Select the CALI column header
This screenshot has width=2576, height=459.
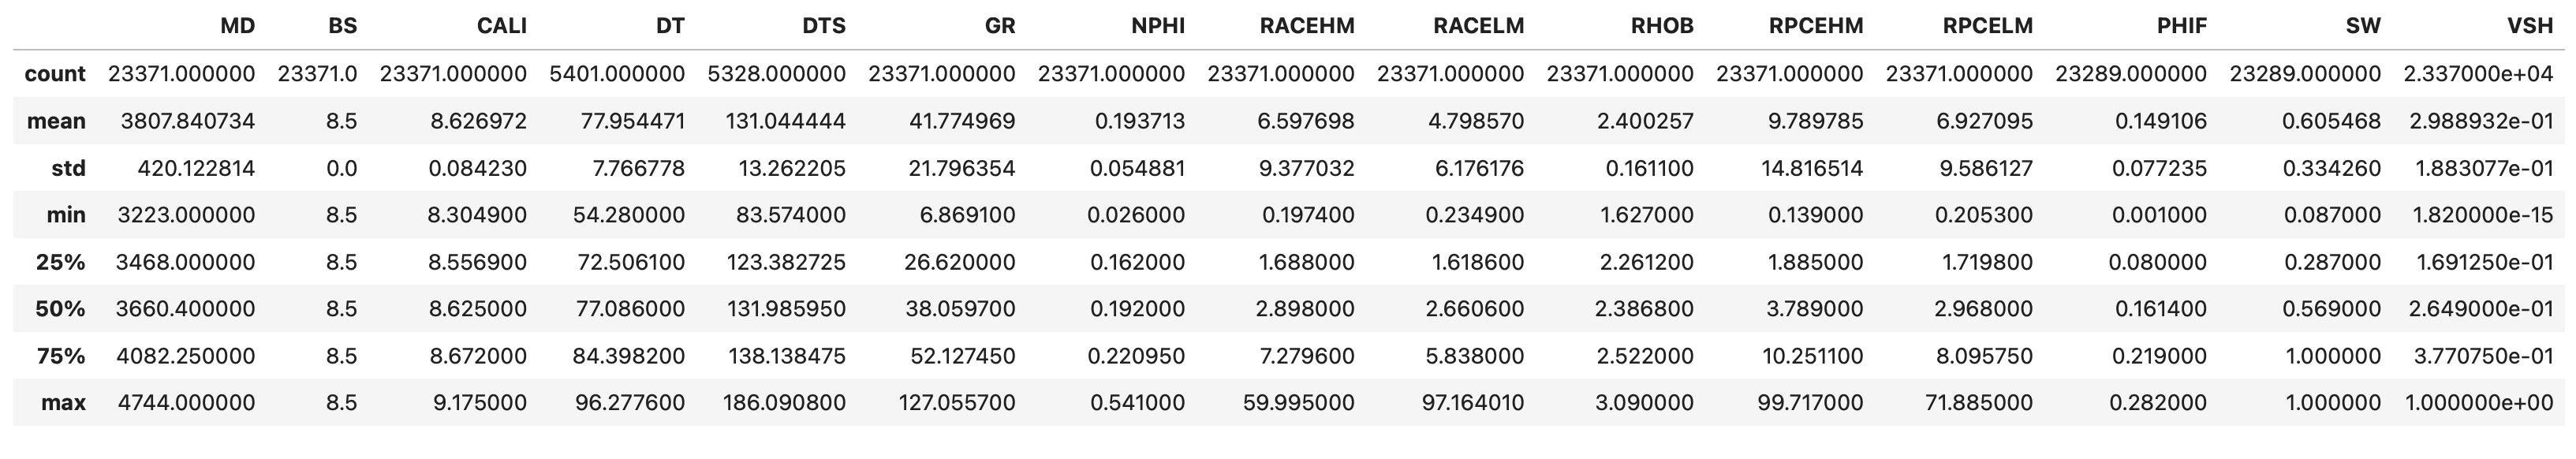[x=501, y=26]
